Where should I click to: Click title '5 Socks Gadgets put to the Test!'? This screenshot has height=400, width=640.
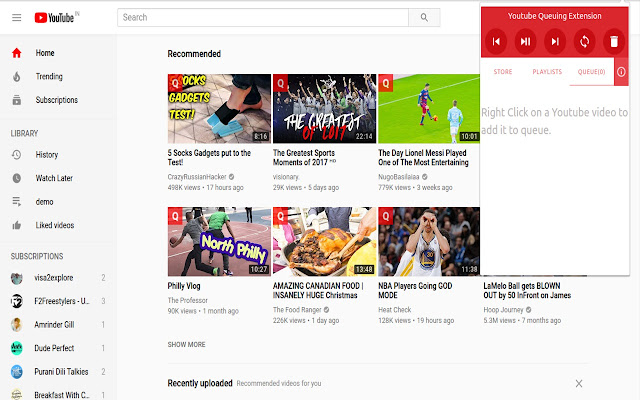(x=209, y=158)
